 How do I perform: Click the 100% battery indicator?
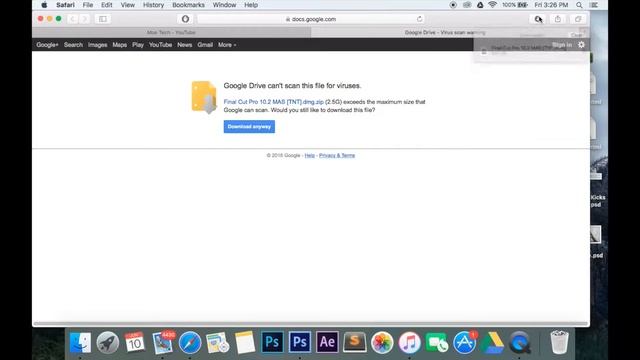[515, 5]
